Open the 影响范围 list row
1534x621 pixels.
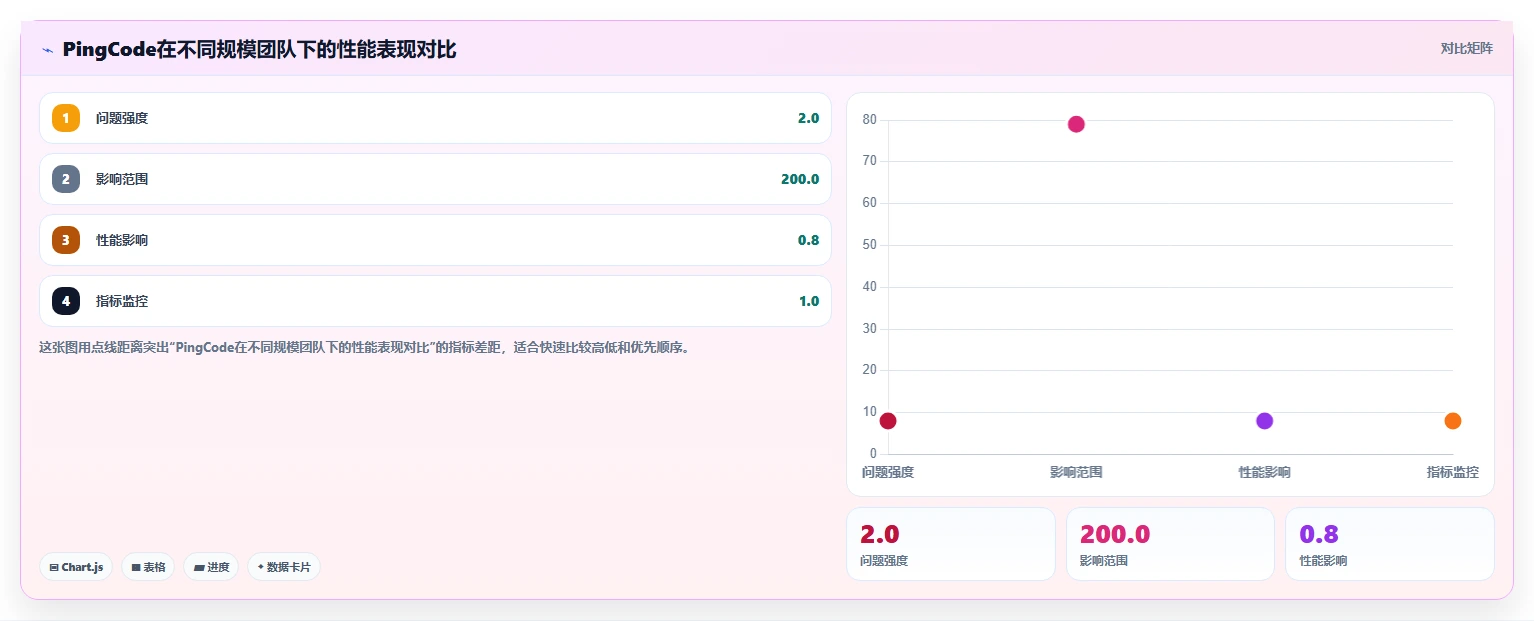coord(435,179)
